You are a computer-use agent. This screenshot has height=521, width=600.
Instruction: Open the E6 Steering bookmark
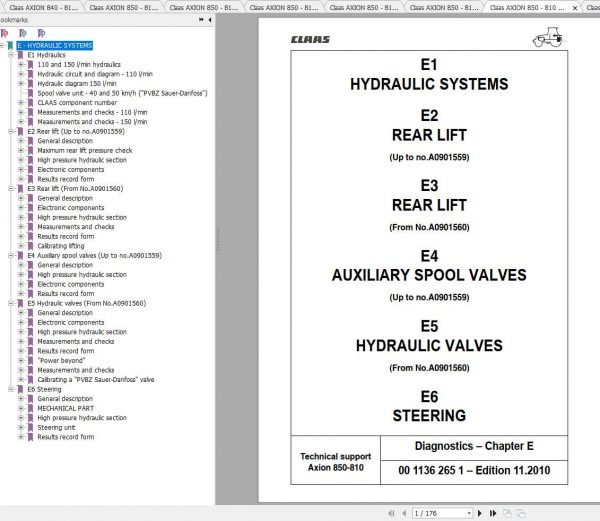44,389
